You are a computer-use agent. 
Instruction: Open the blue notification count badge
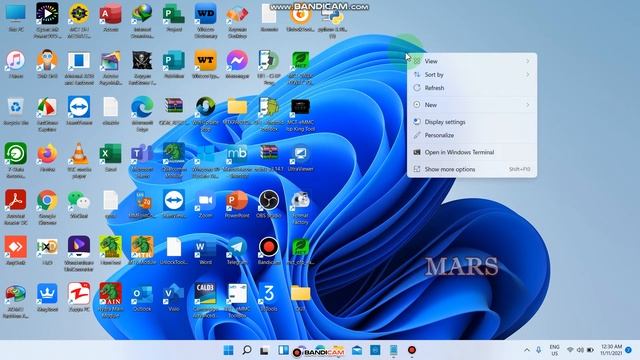point(629,350)
